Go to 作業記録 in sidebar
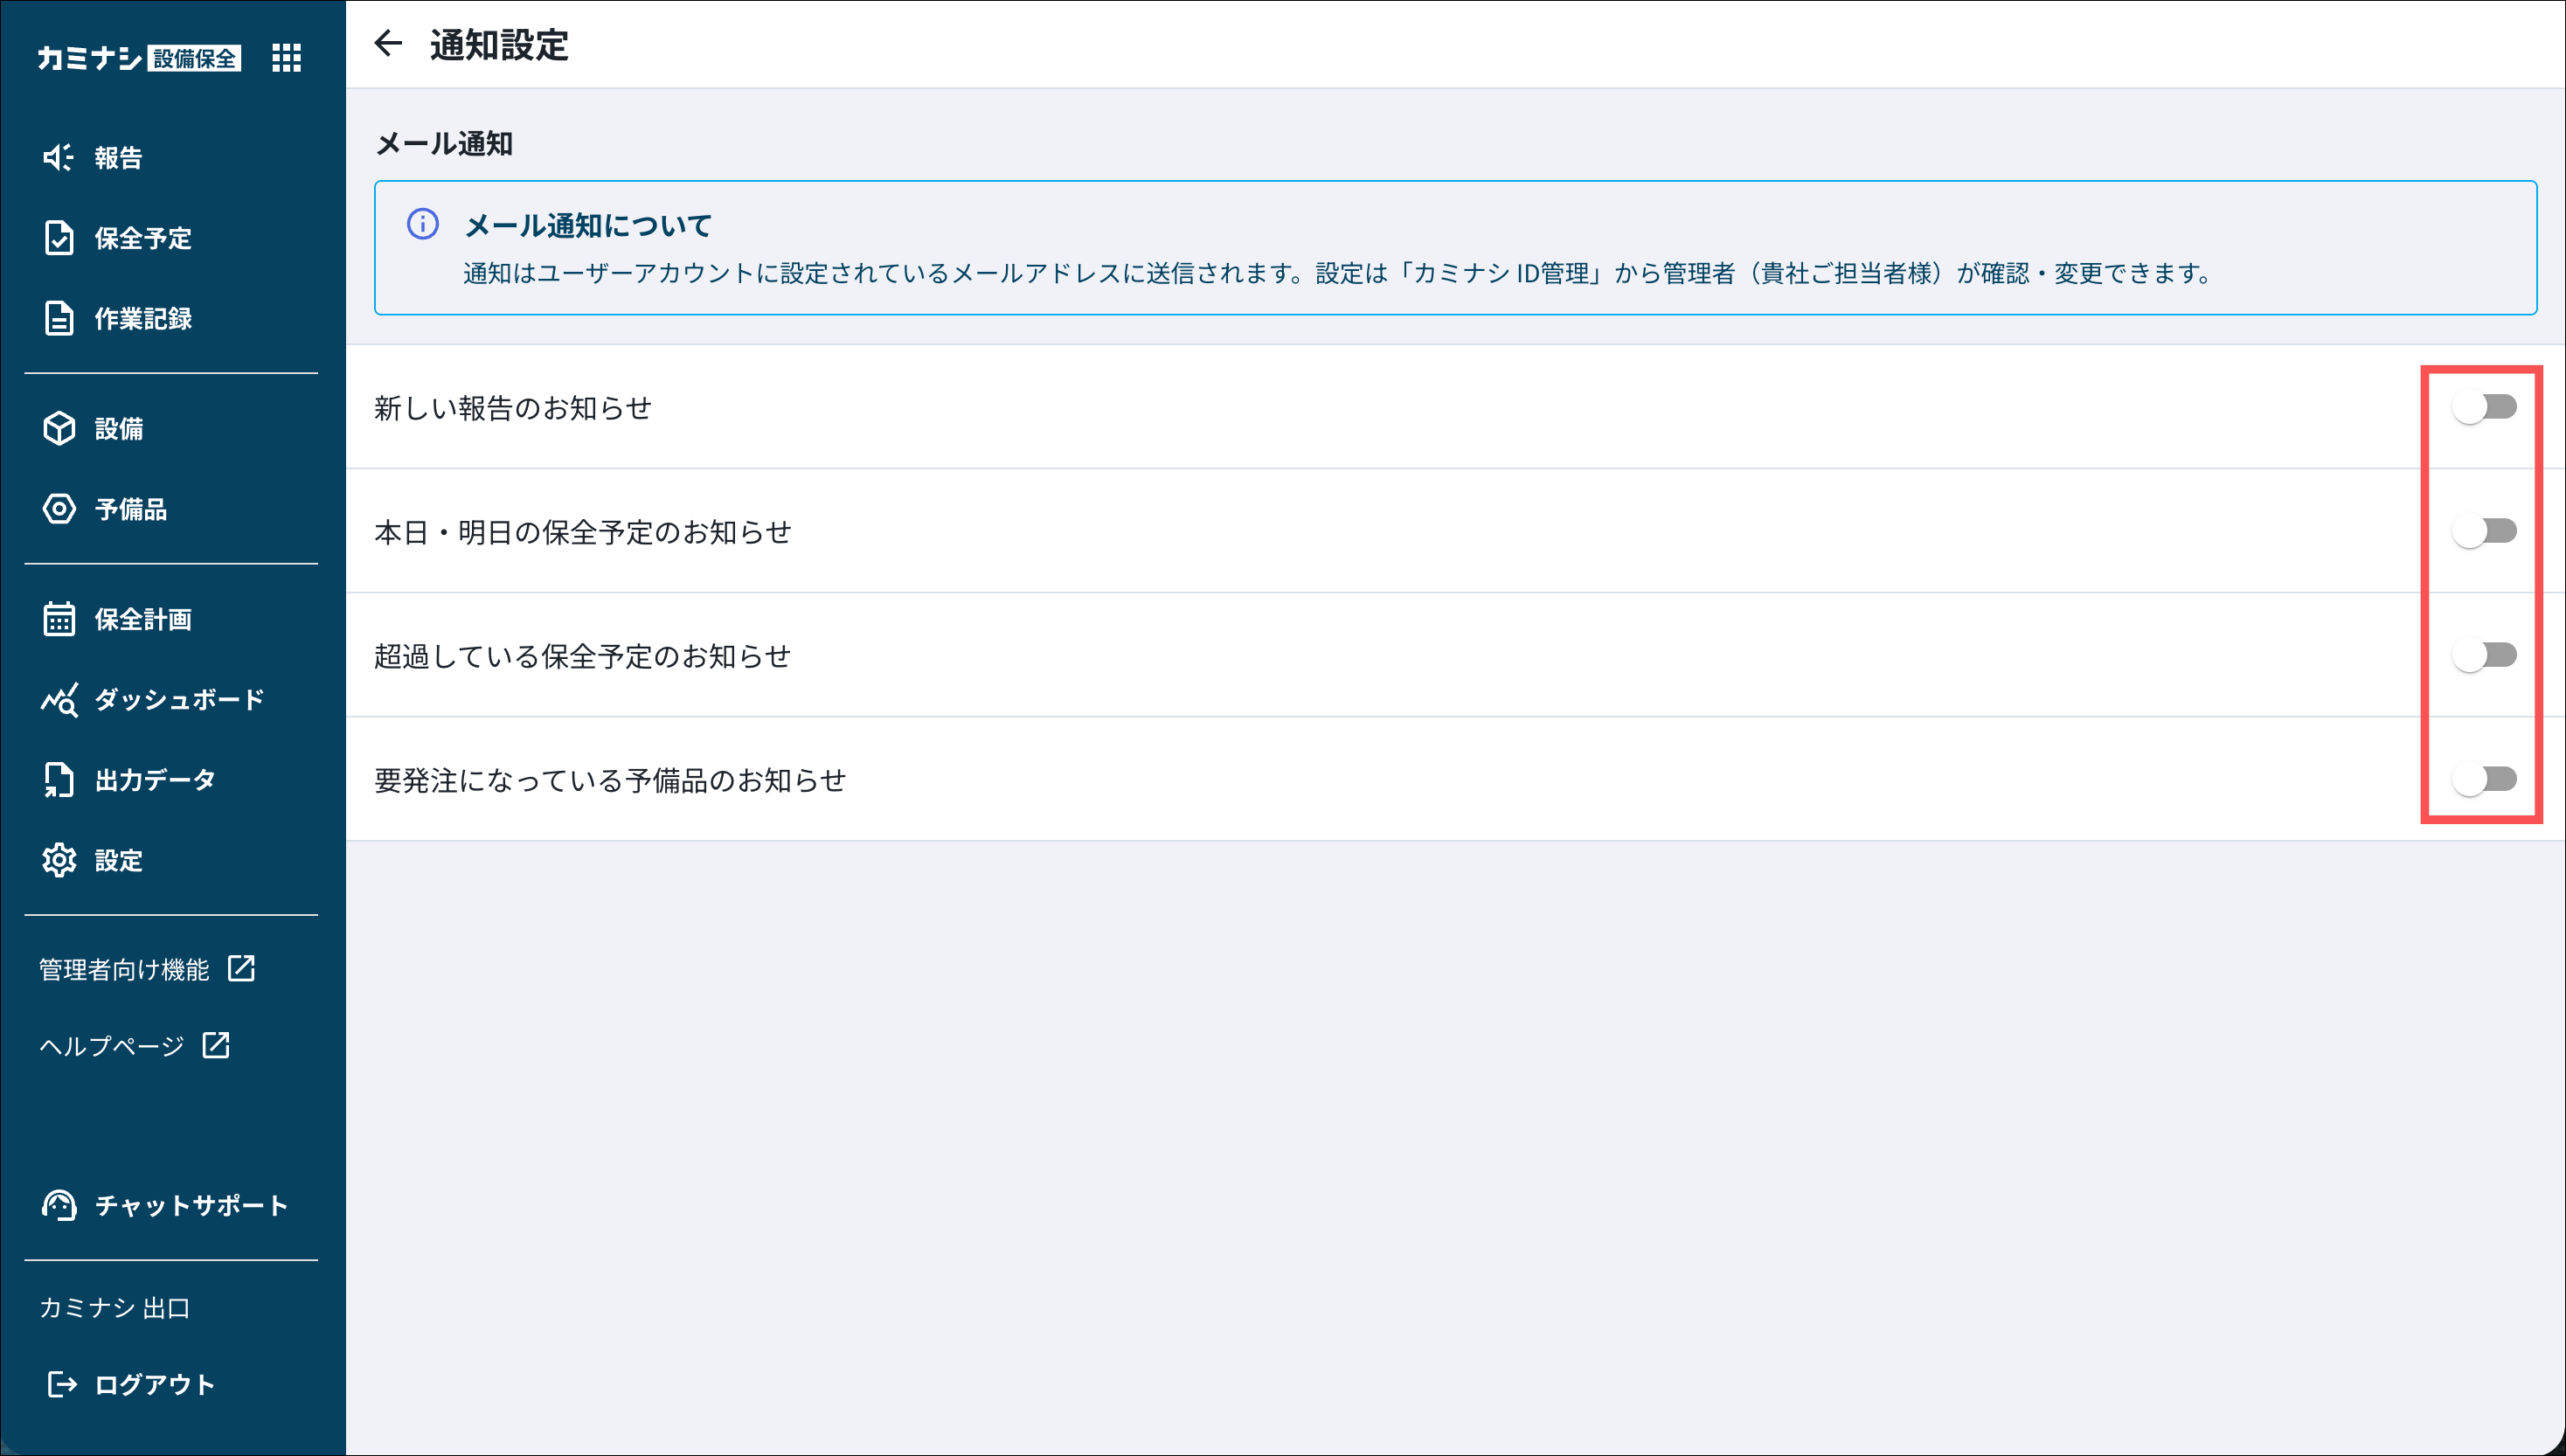The width and height of the screenshot is (2566, 1456). (142, 318)
